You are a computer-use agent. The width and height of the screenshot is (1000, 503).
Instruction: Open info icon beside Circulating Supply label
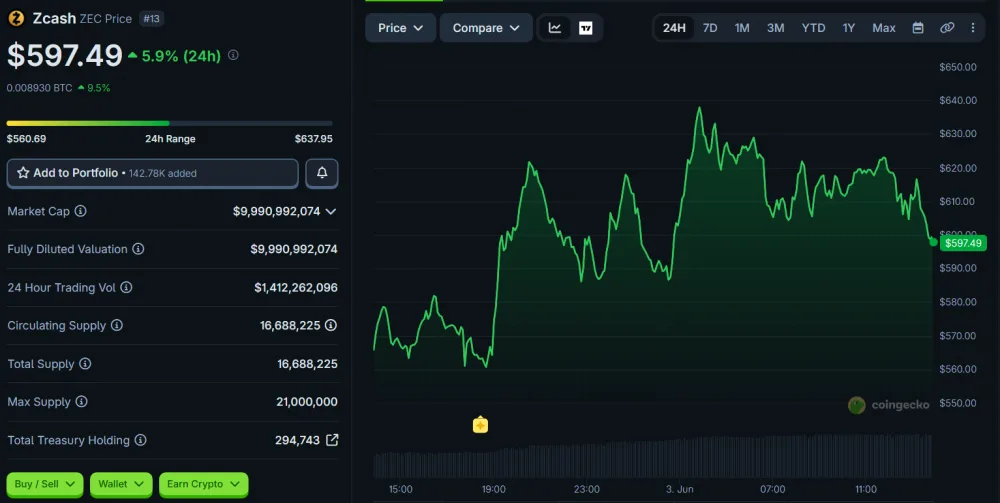(x=117, y=326)
